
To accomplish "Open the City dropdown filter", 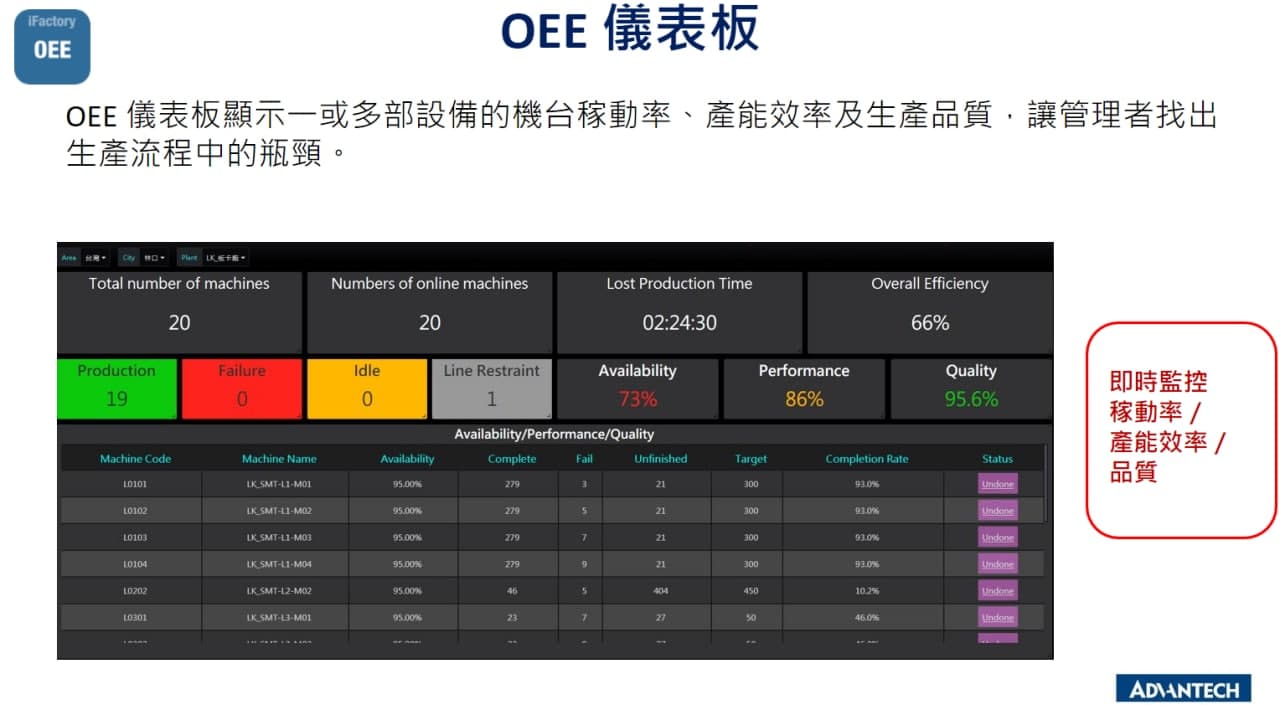I will click(x=153, y=258).
